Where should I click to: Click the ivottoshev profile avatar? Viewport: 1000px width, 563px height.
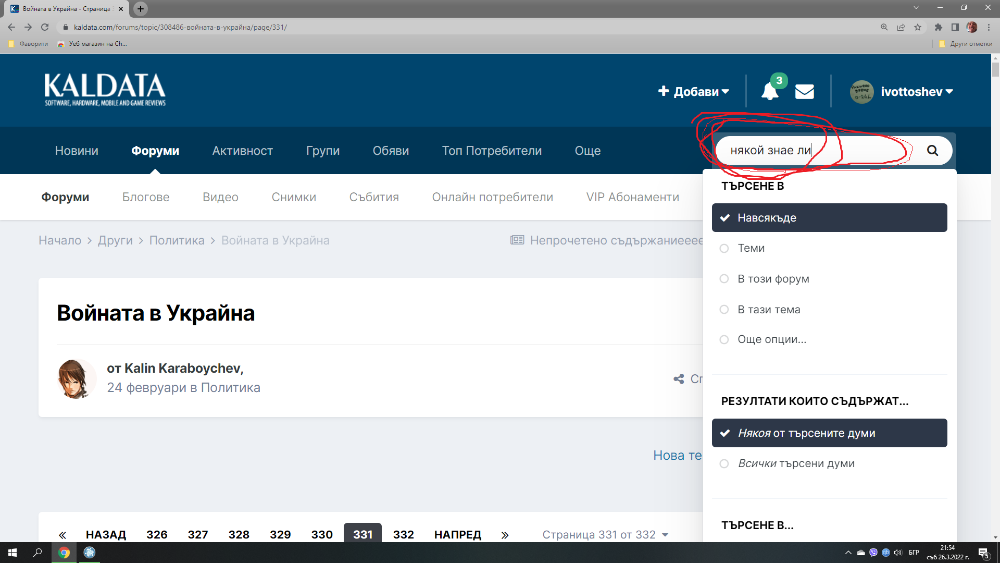coord(861,92)
